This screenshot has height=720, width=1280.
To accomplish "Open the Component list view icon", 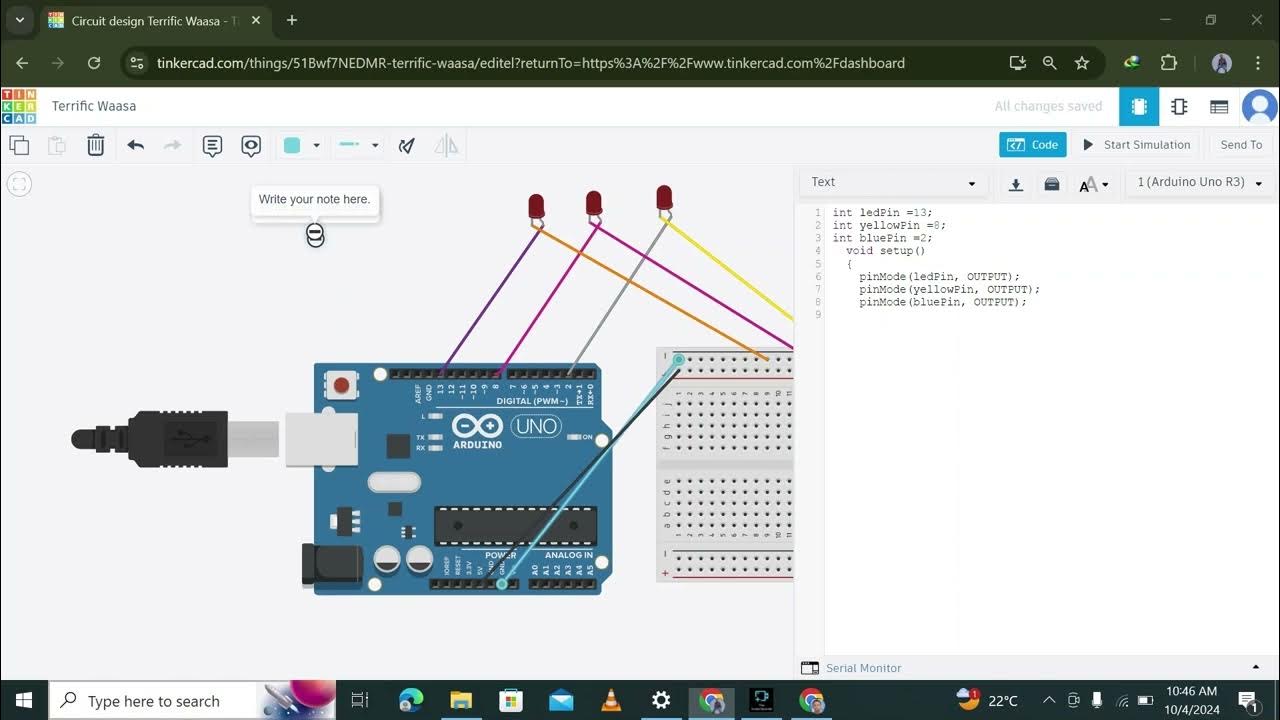I will tap(1219, 106).
